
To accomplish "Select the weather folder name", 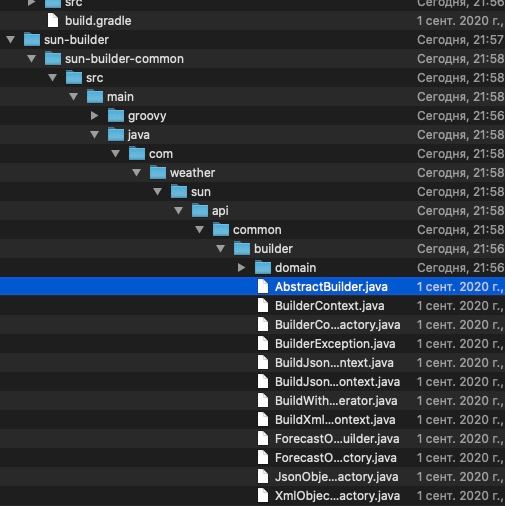I will tap(192, 173).
